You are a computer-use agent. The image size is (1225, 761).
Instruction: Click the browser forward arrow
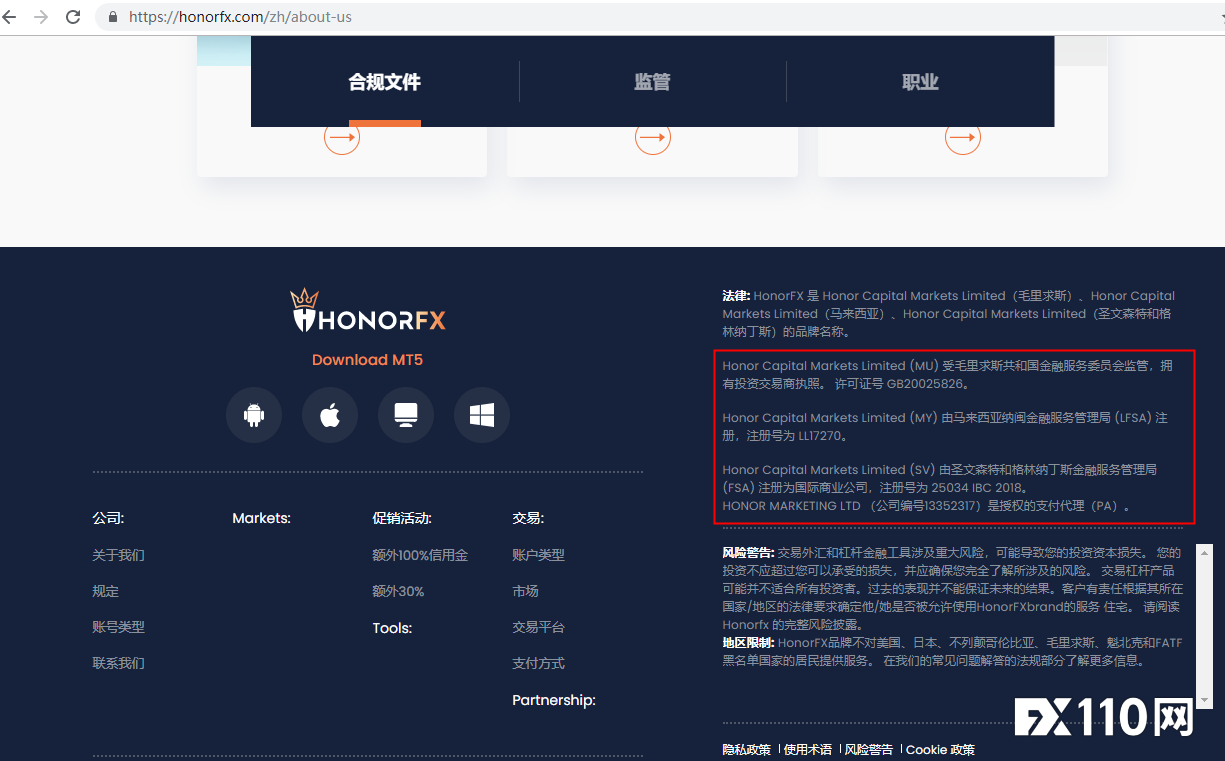[x=41, y=17]
